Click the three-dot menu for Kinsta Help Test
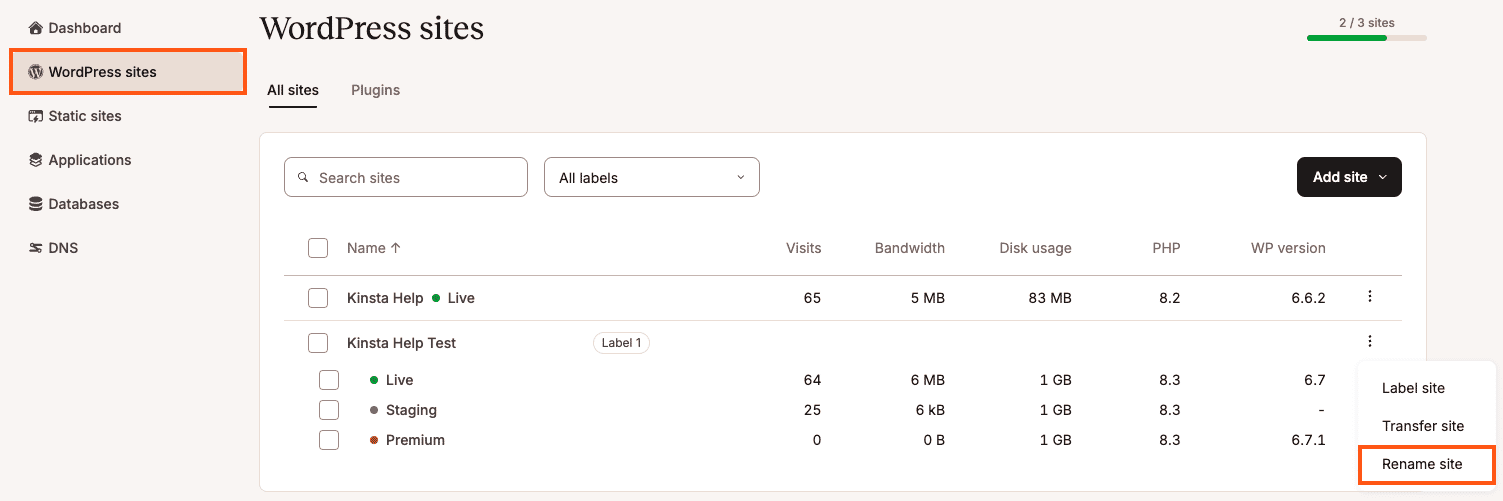This screenshot has height=501, width=1503. click(1370, 342)
